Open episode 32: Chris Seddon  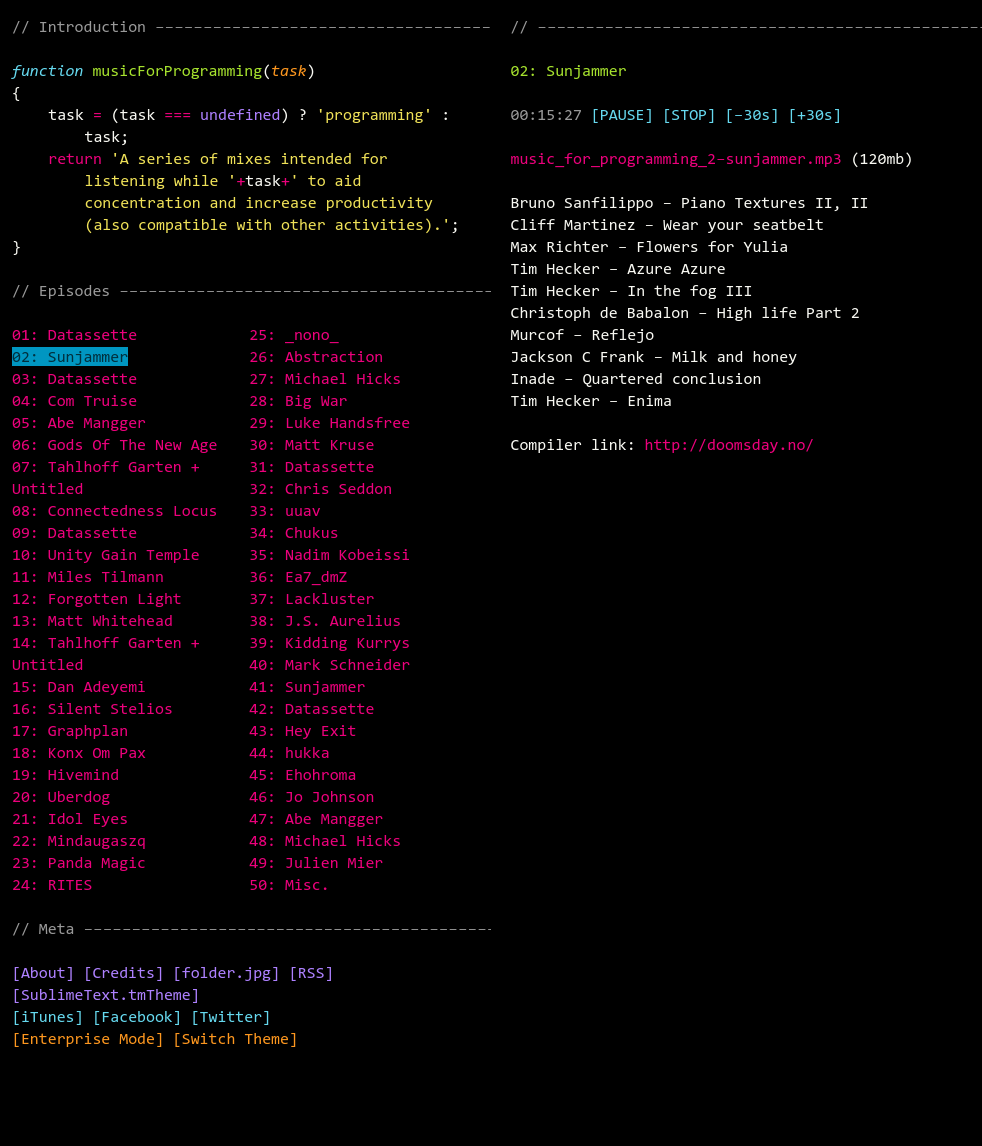(x=321, y=489)
